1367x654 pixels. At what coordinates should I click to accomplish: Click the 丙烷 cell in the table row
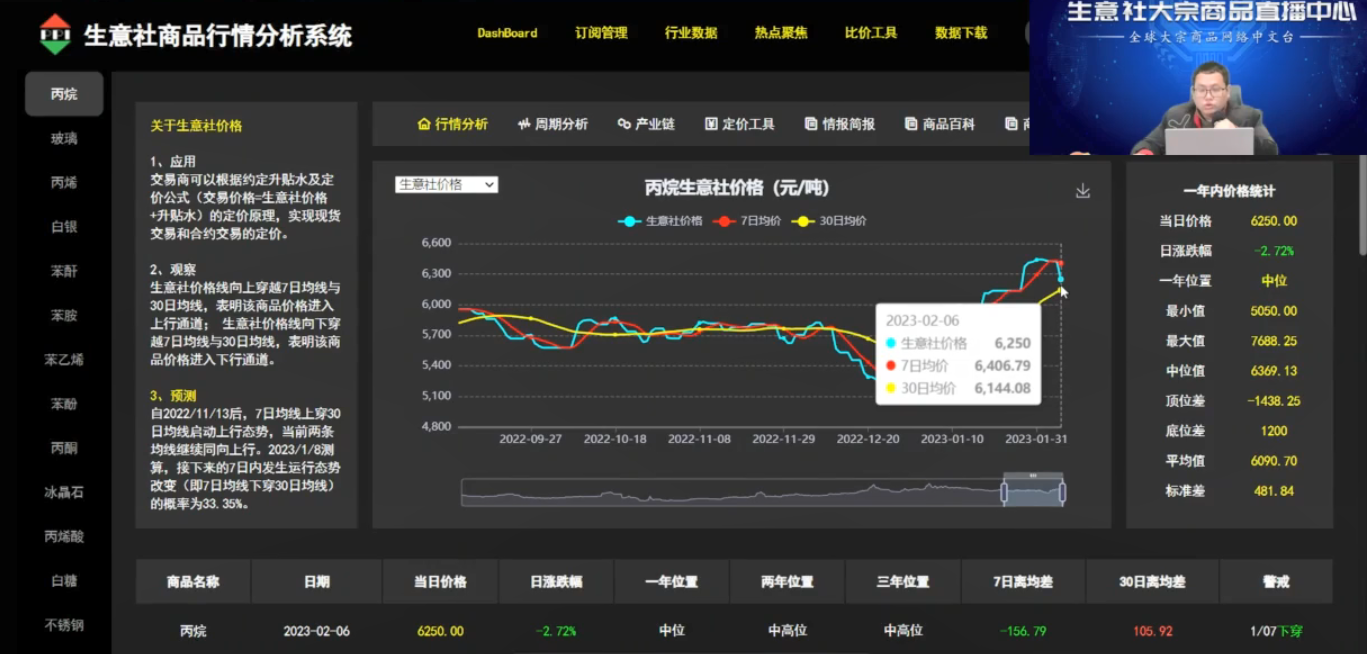tap(193, 631)
